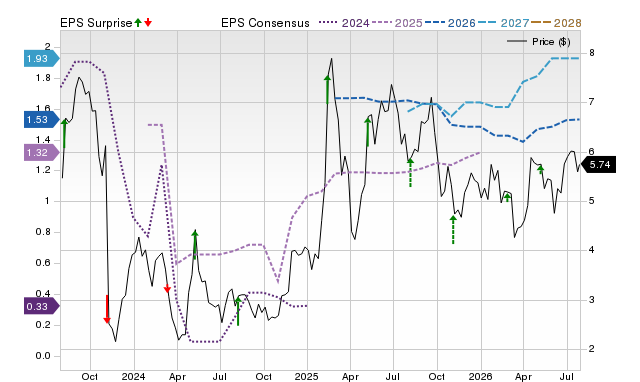Toggle the 2025 EPS consensus legend entry
640x382 pixels.
tap(397, 23)
